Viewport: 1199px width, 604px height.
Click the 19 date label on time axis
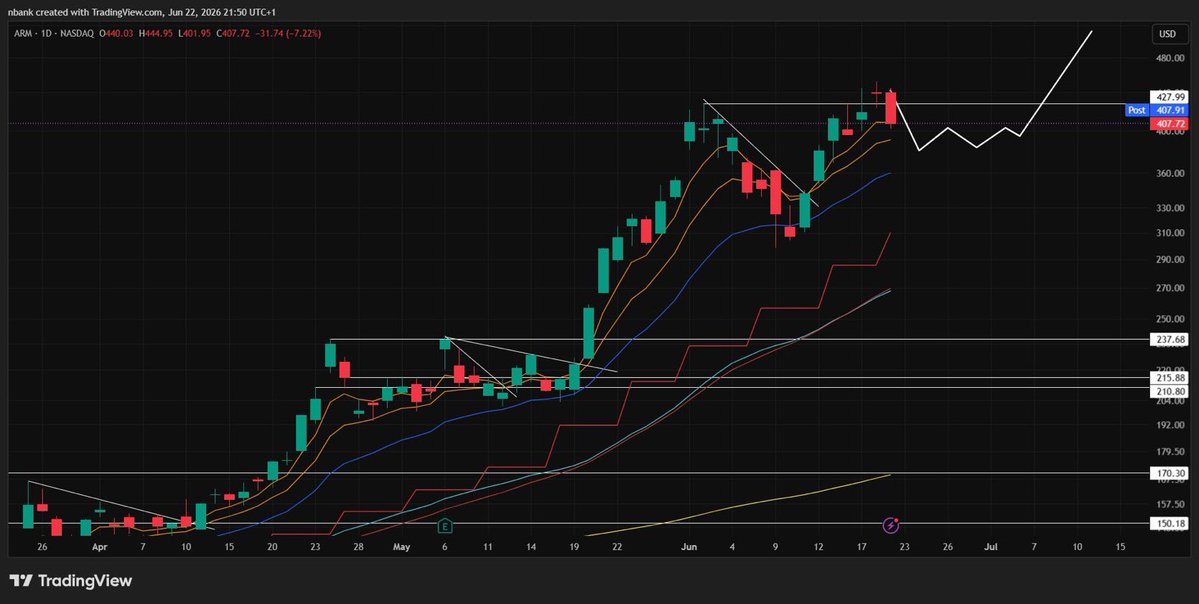574,547
